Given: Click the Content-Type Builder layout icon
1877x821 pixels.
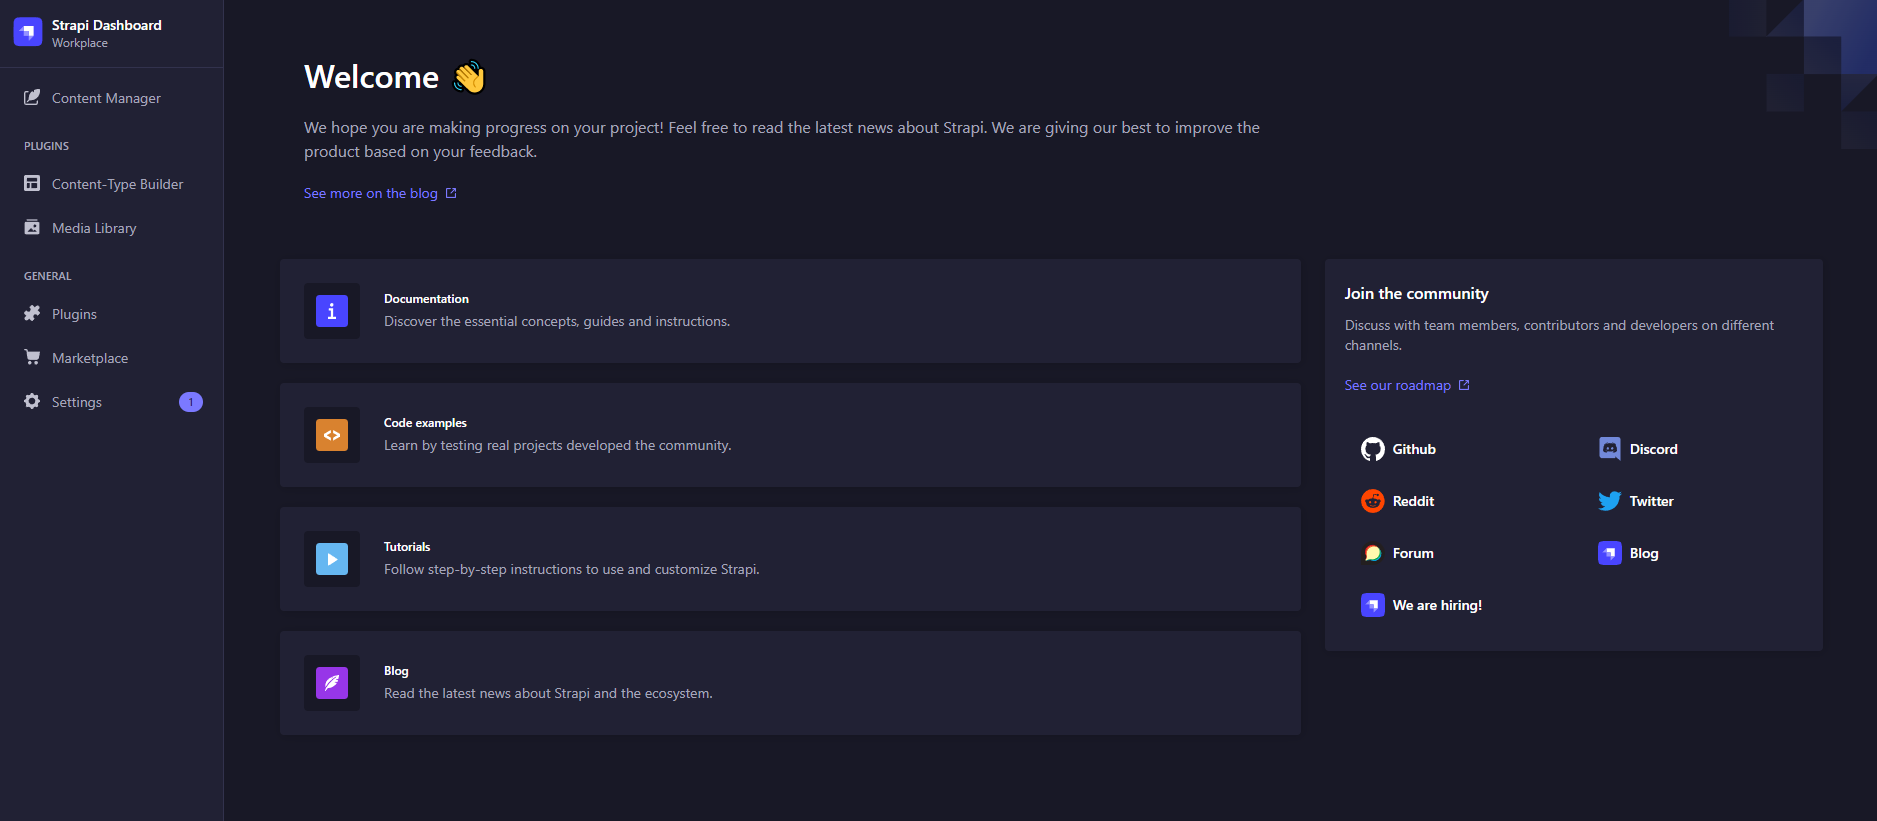Looking at the screenshot, I should [x=32, y=184].
